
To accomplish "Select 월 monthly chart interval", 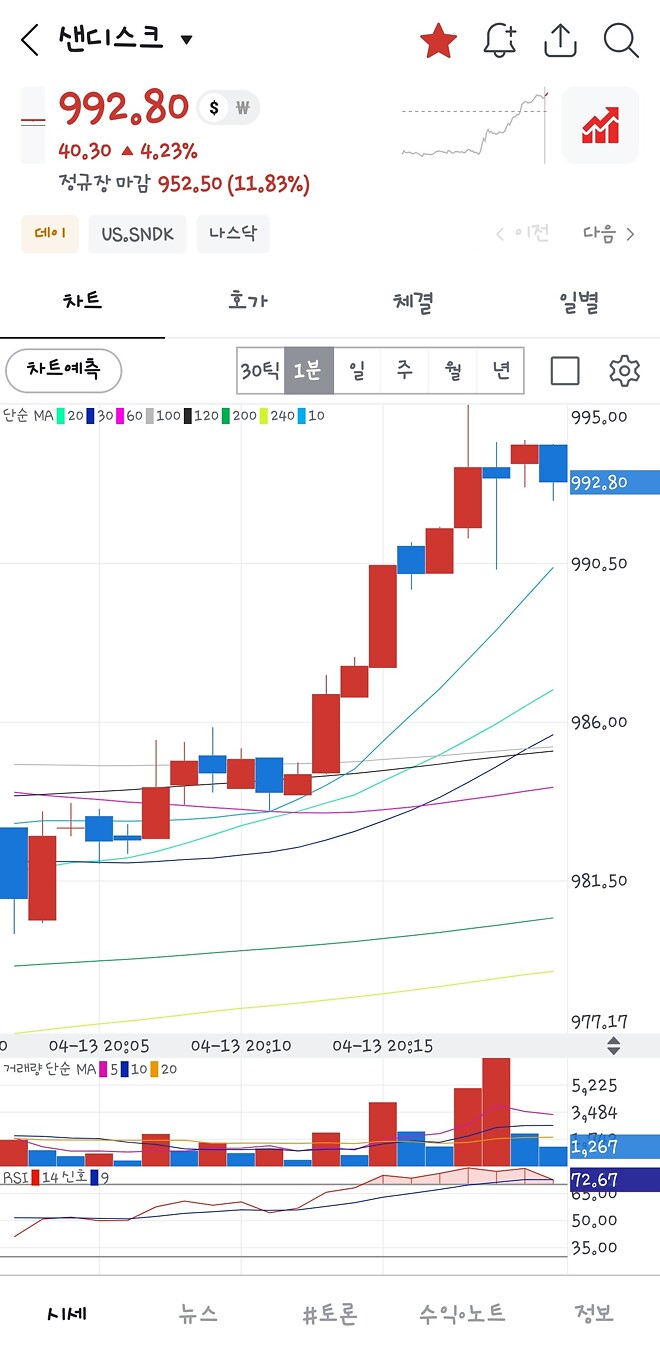I will click(452, 371).
